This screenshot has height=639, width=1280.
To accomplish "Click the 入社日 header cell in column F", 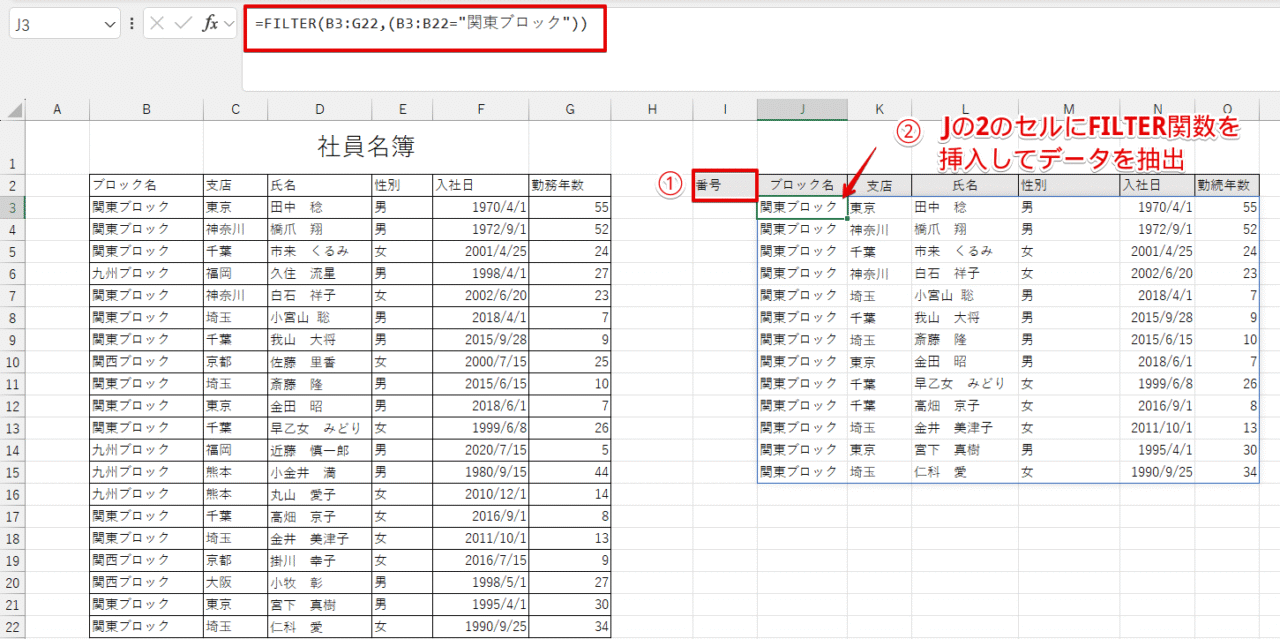I will coord(480,185).
